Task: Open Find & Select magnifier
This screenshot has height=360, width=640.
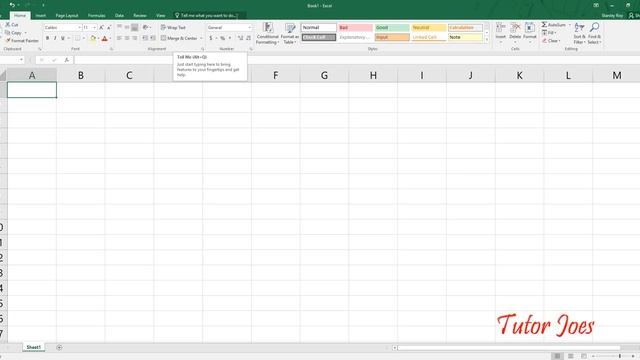Action: 594,33
